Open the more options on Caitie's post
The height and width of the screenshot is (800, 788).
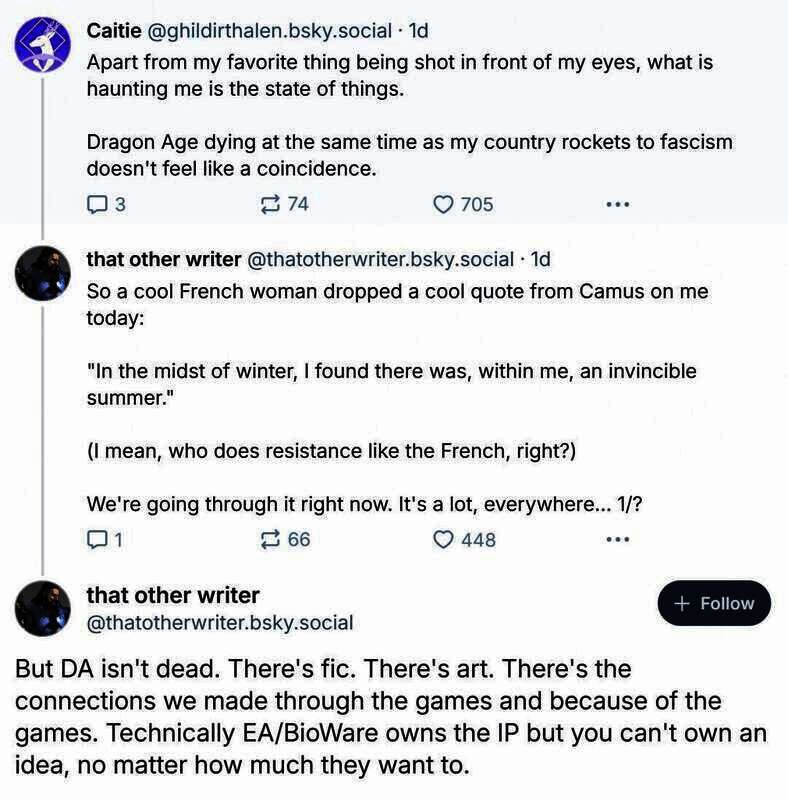point(618,204)
